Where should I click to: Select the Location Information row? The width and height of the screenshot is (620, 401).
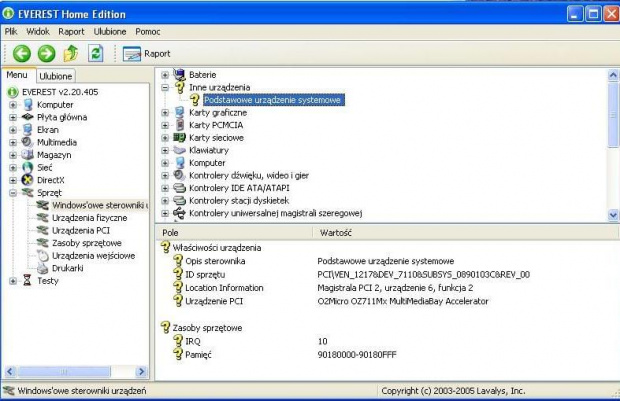pos(387,288)
